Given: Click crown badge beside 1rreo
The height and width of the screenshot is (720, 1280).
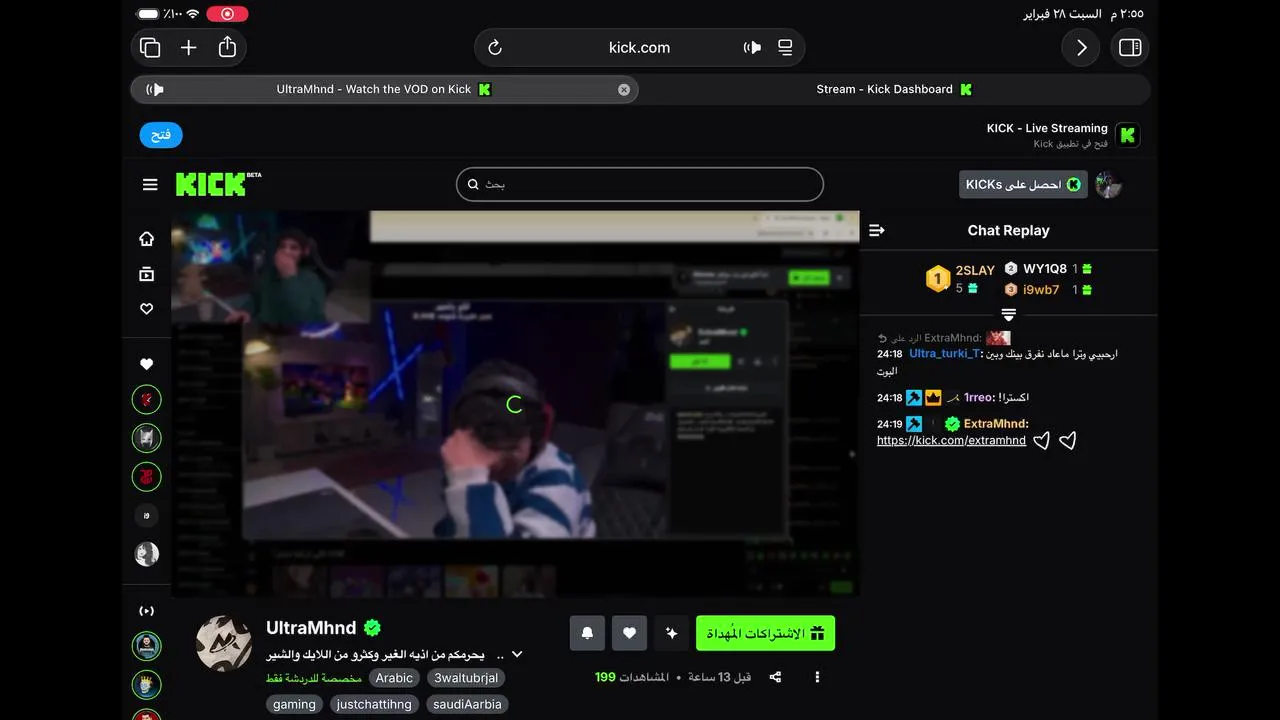Looking at the screenshot, I should (933, 397).
